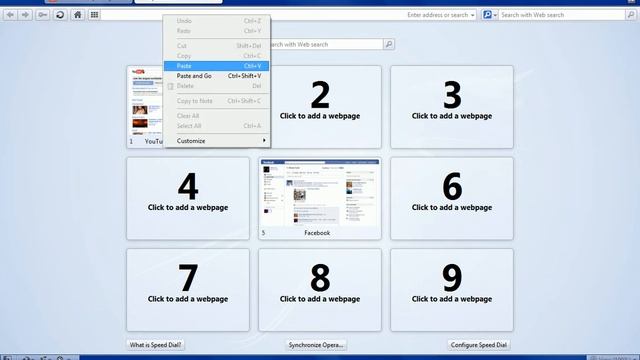Add a webpage to Speed Dial 4
This screenshot has width=640, height=360.
(188, 198)
